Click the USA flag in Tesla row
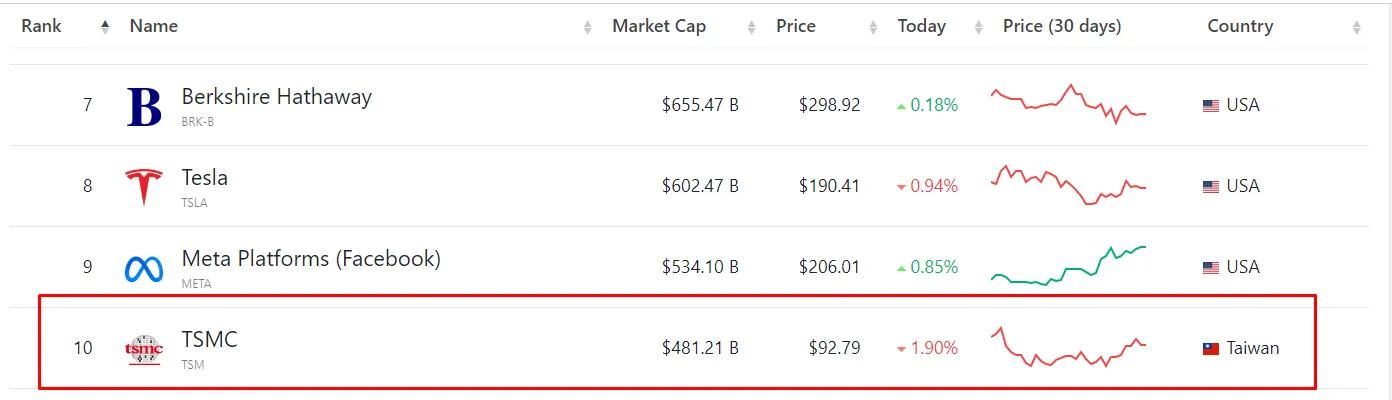 (x=1211, y=187)
